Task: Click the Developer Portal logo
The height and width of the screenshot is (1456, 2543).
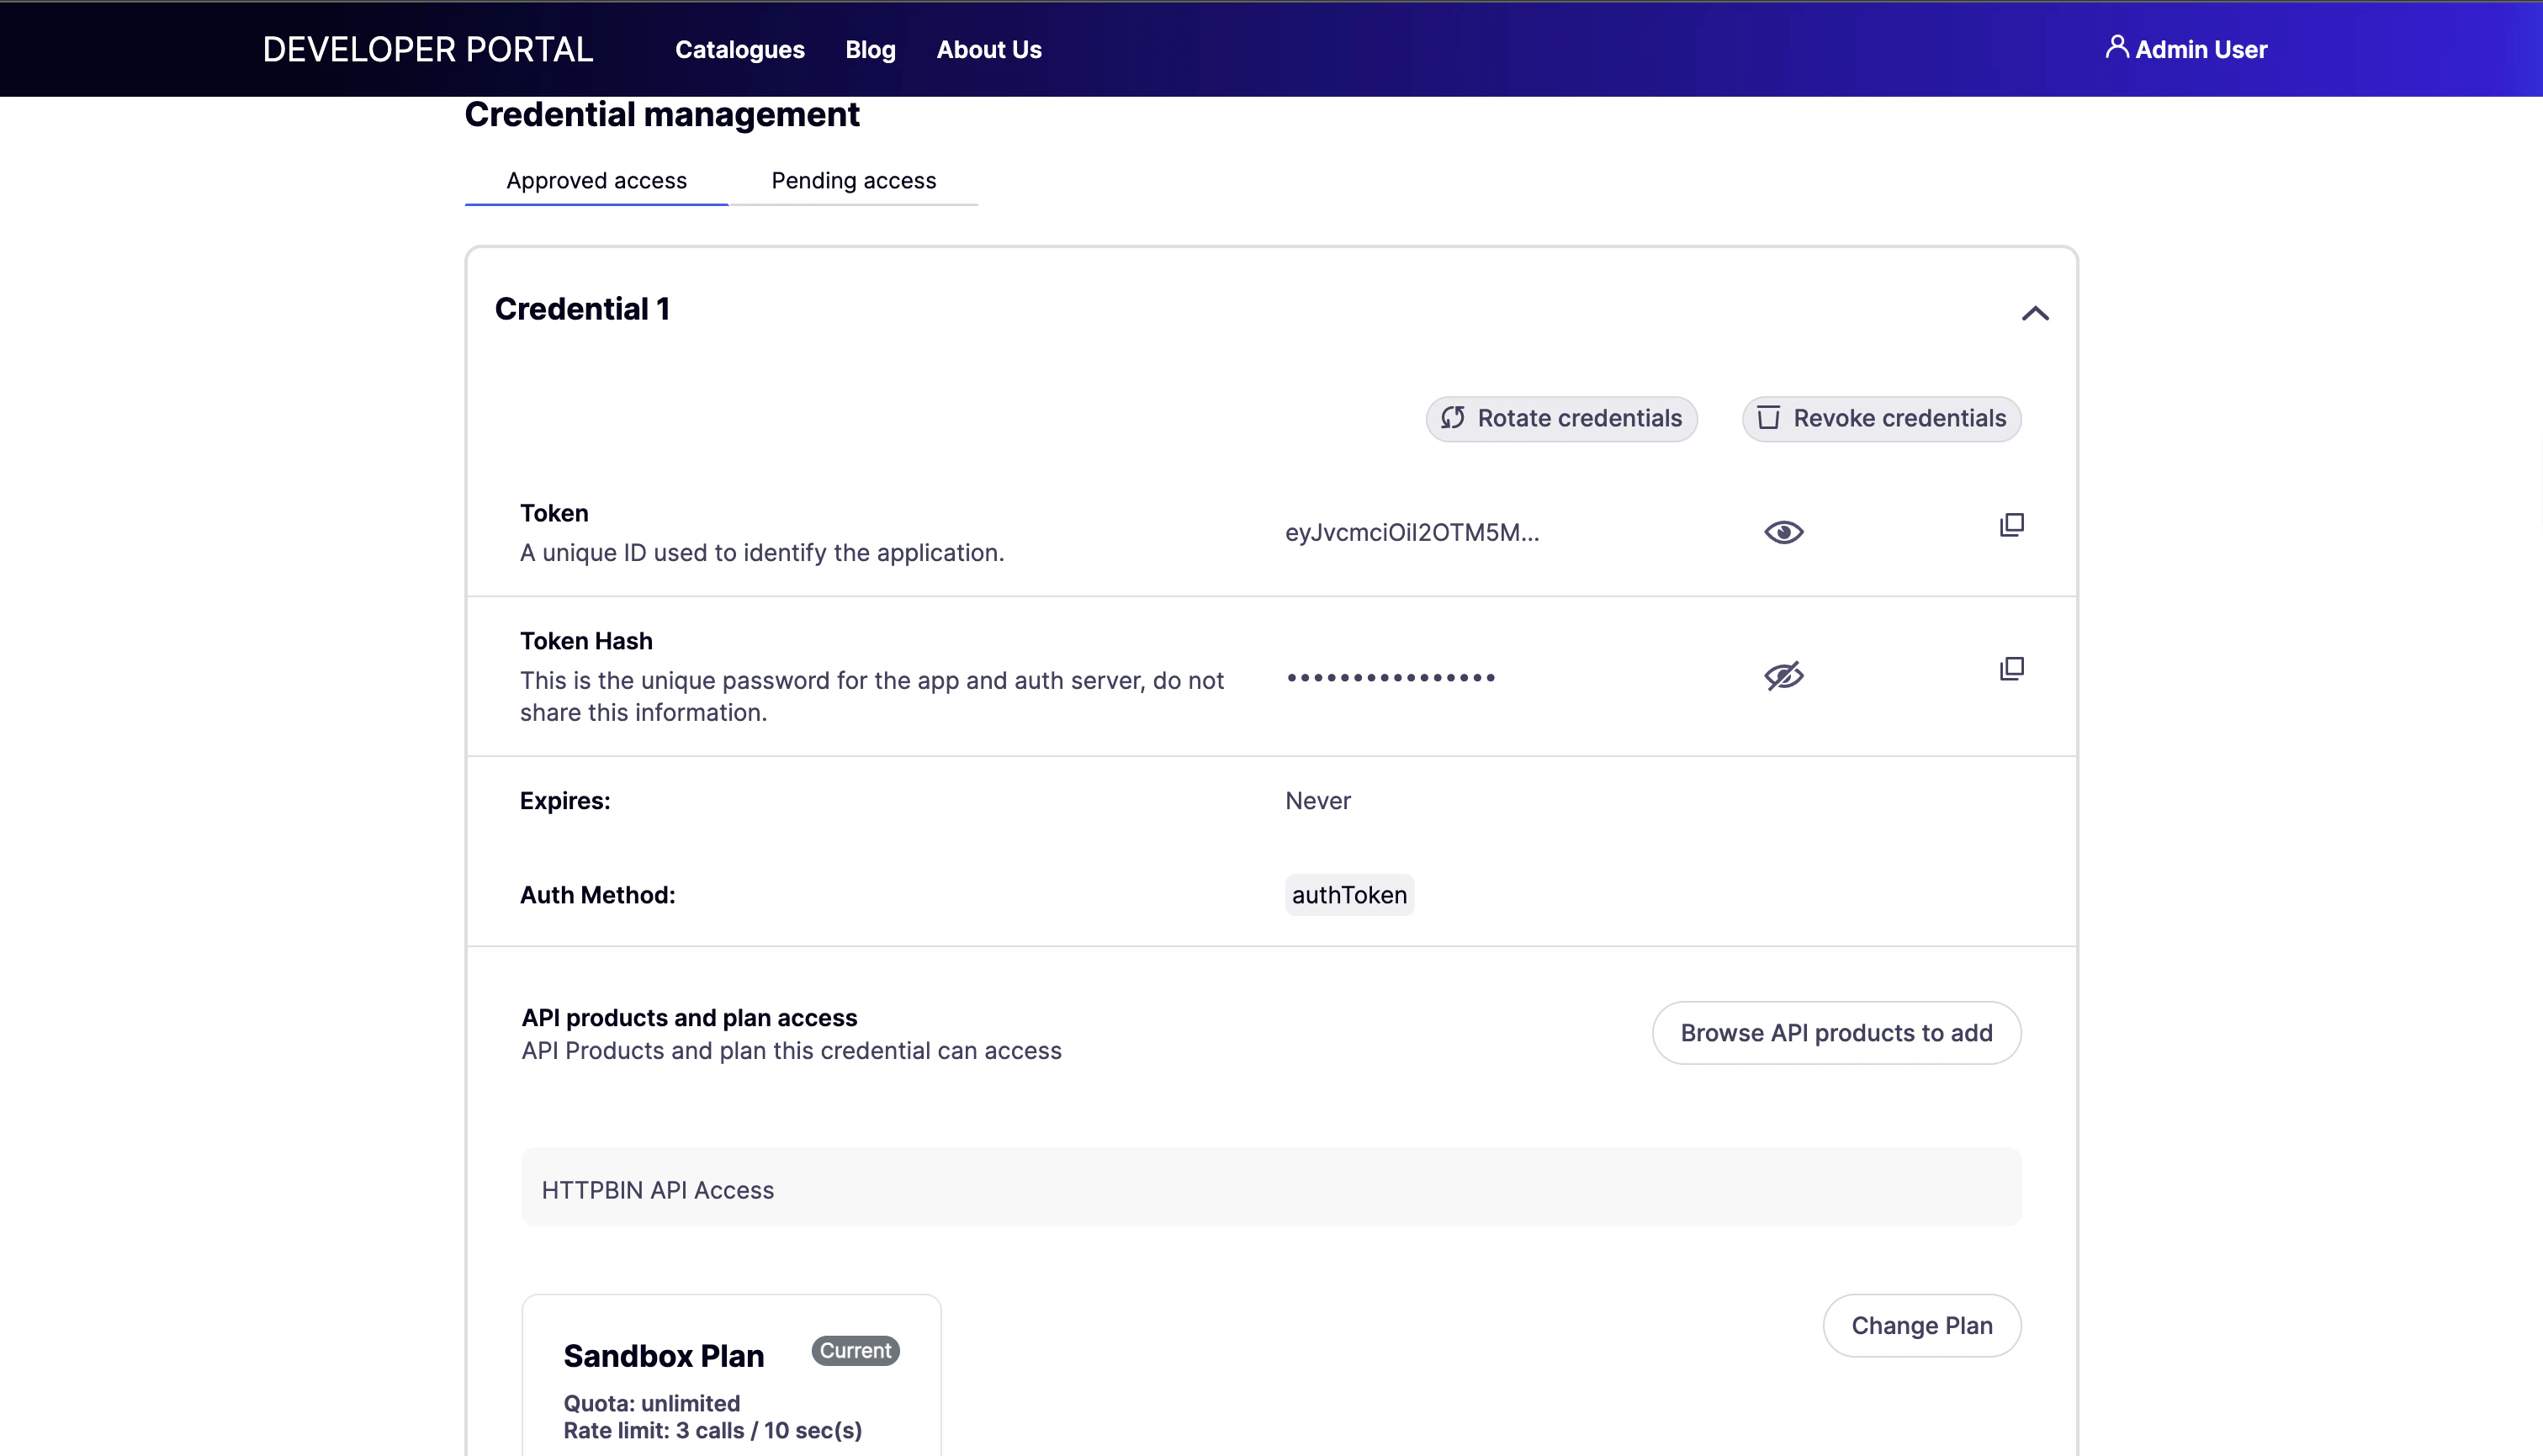Action: 428,48
